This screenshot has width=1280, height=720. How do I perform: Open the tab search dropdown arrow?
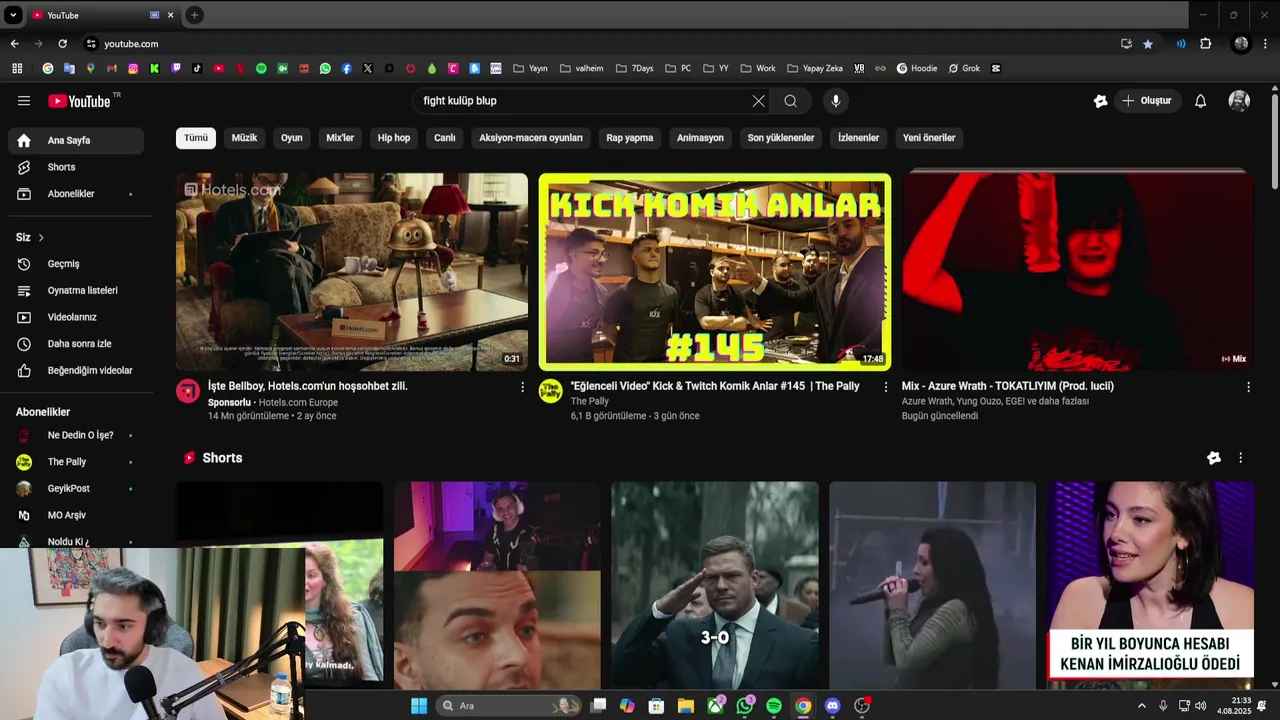[13, 15]
